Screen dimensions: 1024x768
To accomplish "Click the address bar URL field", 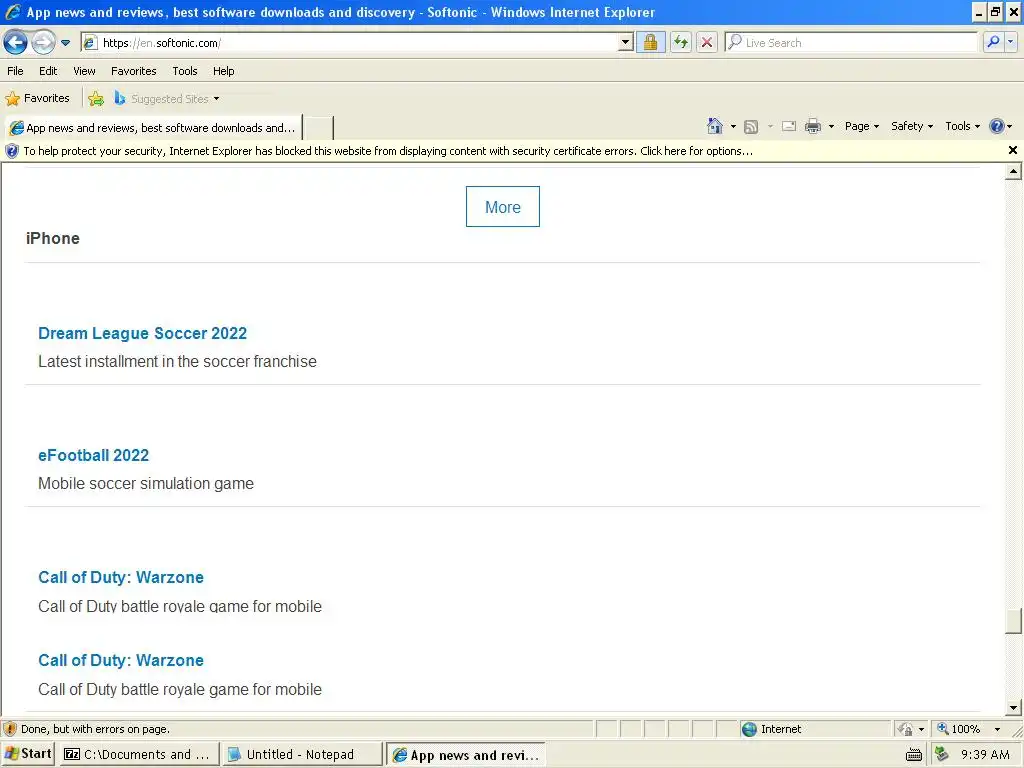I will tap(358, 43).
